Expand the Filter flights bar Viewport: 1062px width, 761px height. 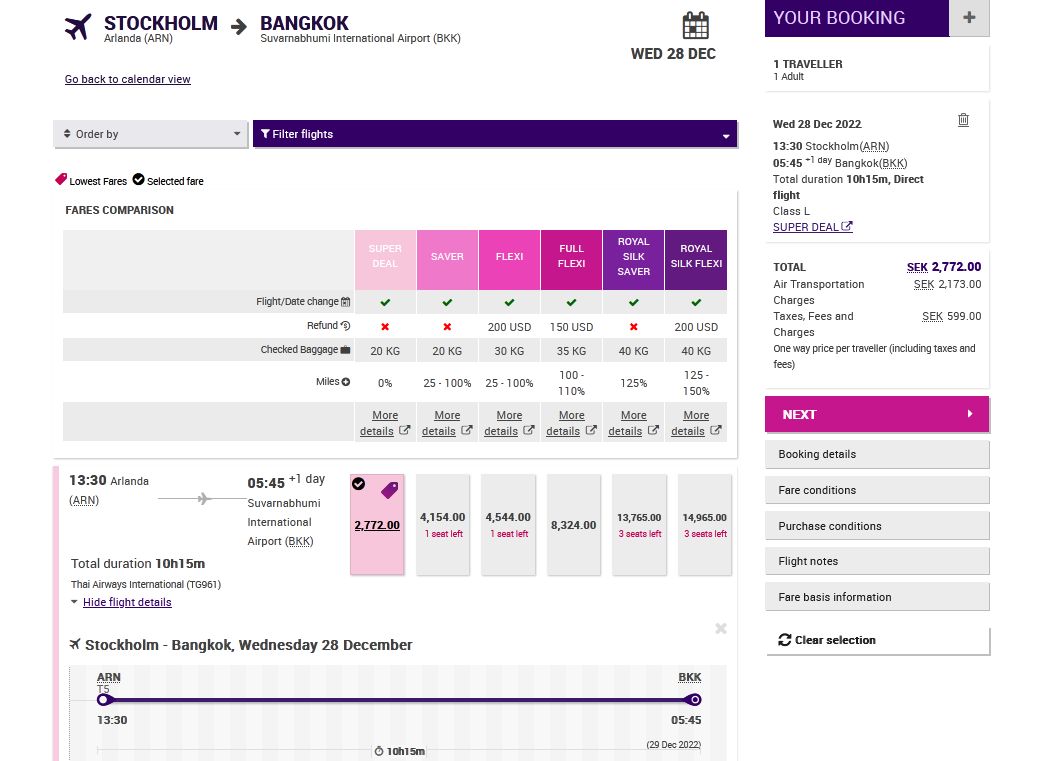(494, 134)
